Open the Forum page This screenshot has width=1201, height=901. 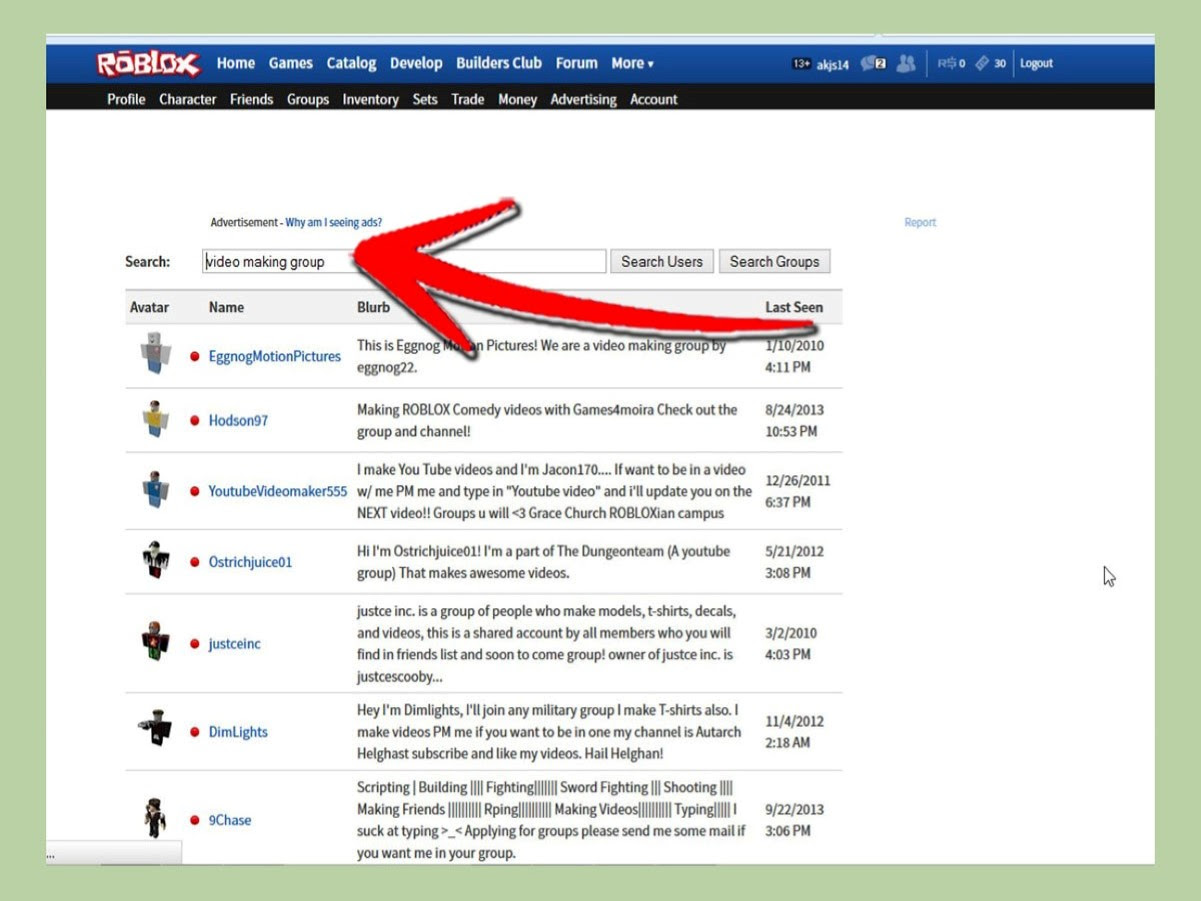click(x=577, y=63)
